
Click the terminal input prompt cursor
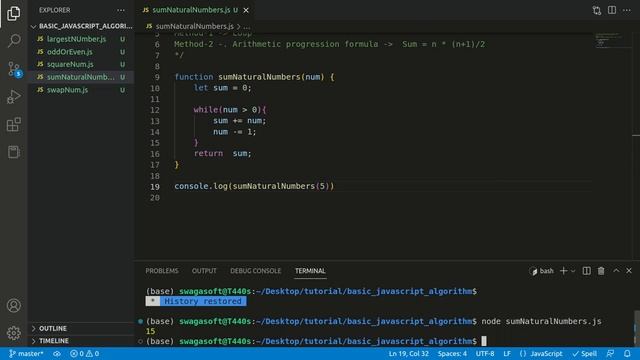tap(484, 341)
